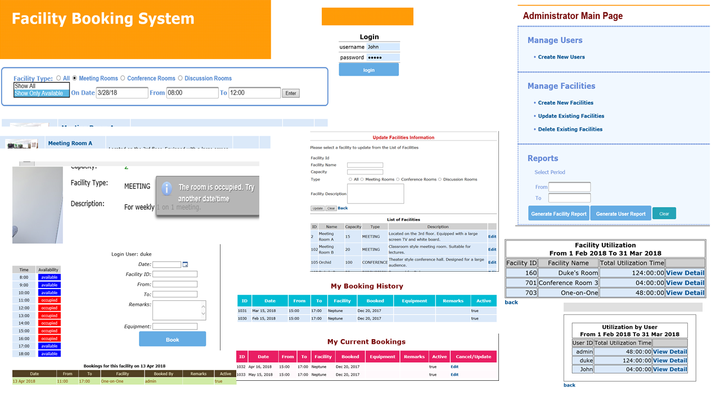Open the Meeting Room A link
The image size is (720, 405).
[70, 143]
